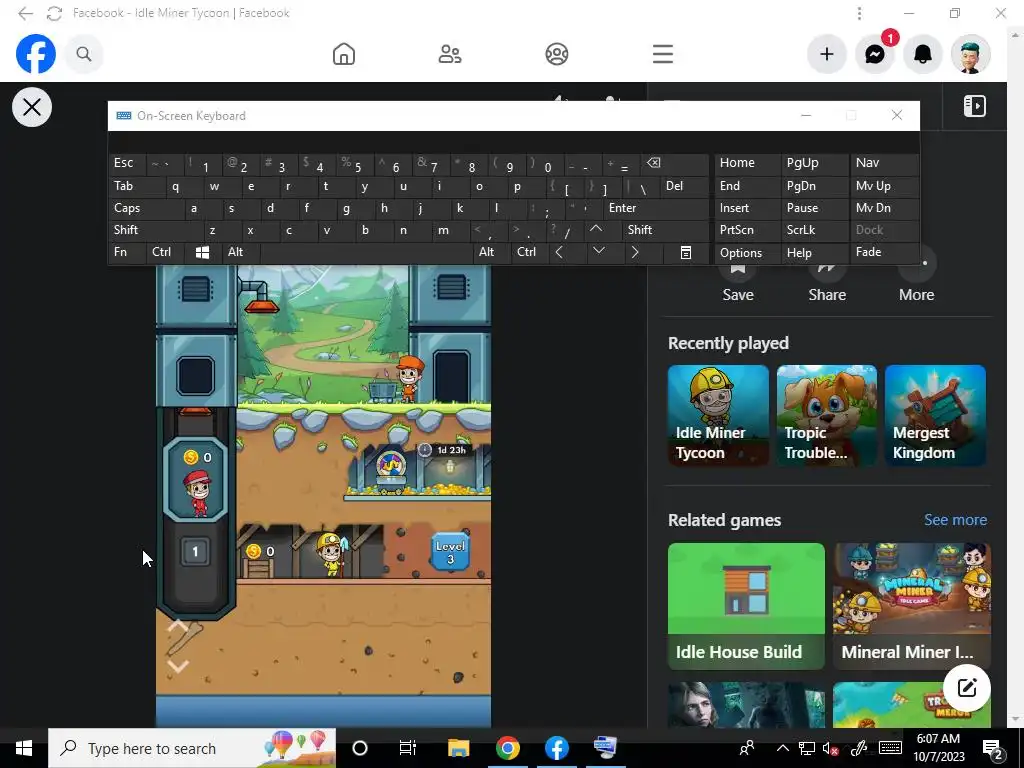Image resolution: width=1024 pixels, height=768 pixels.
Task: Open the profile avatar menu
Action: click(x=971, y=54)
